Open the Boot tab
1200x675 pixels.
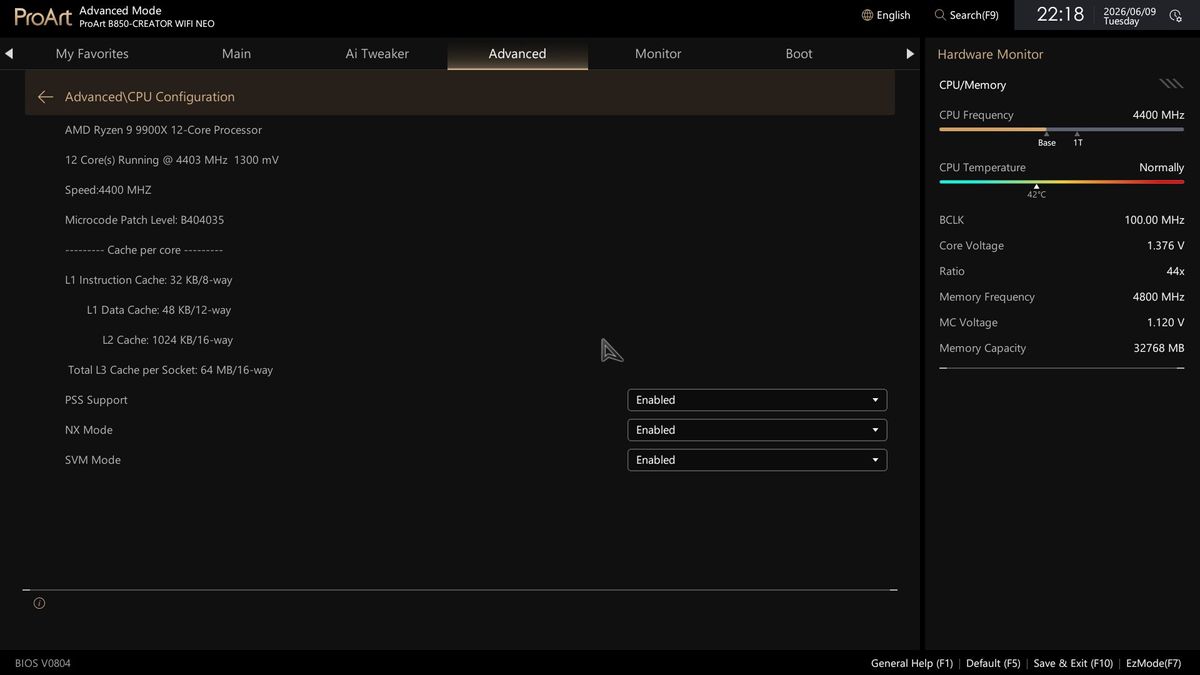pos(799,54)
